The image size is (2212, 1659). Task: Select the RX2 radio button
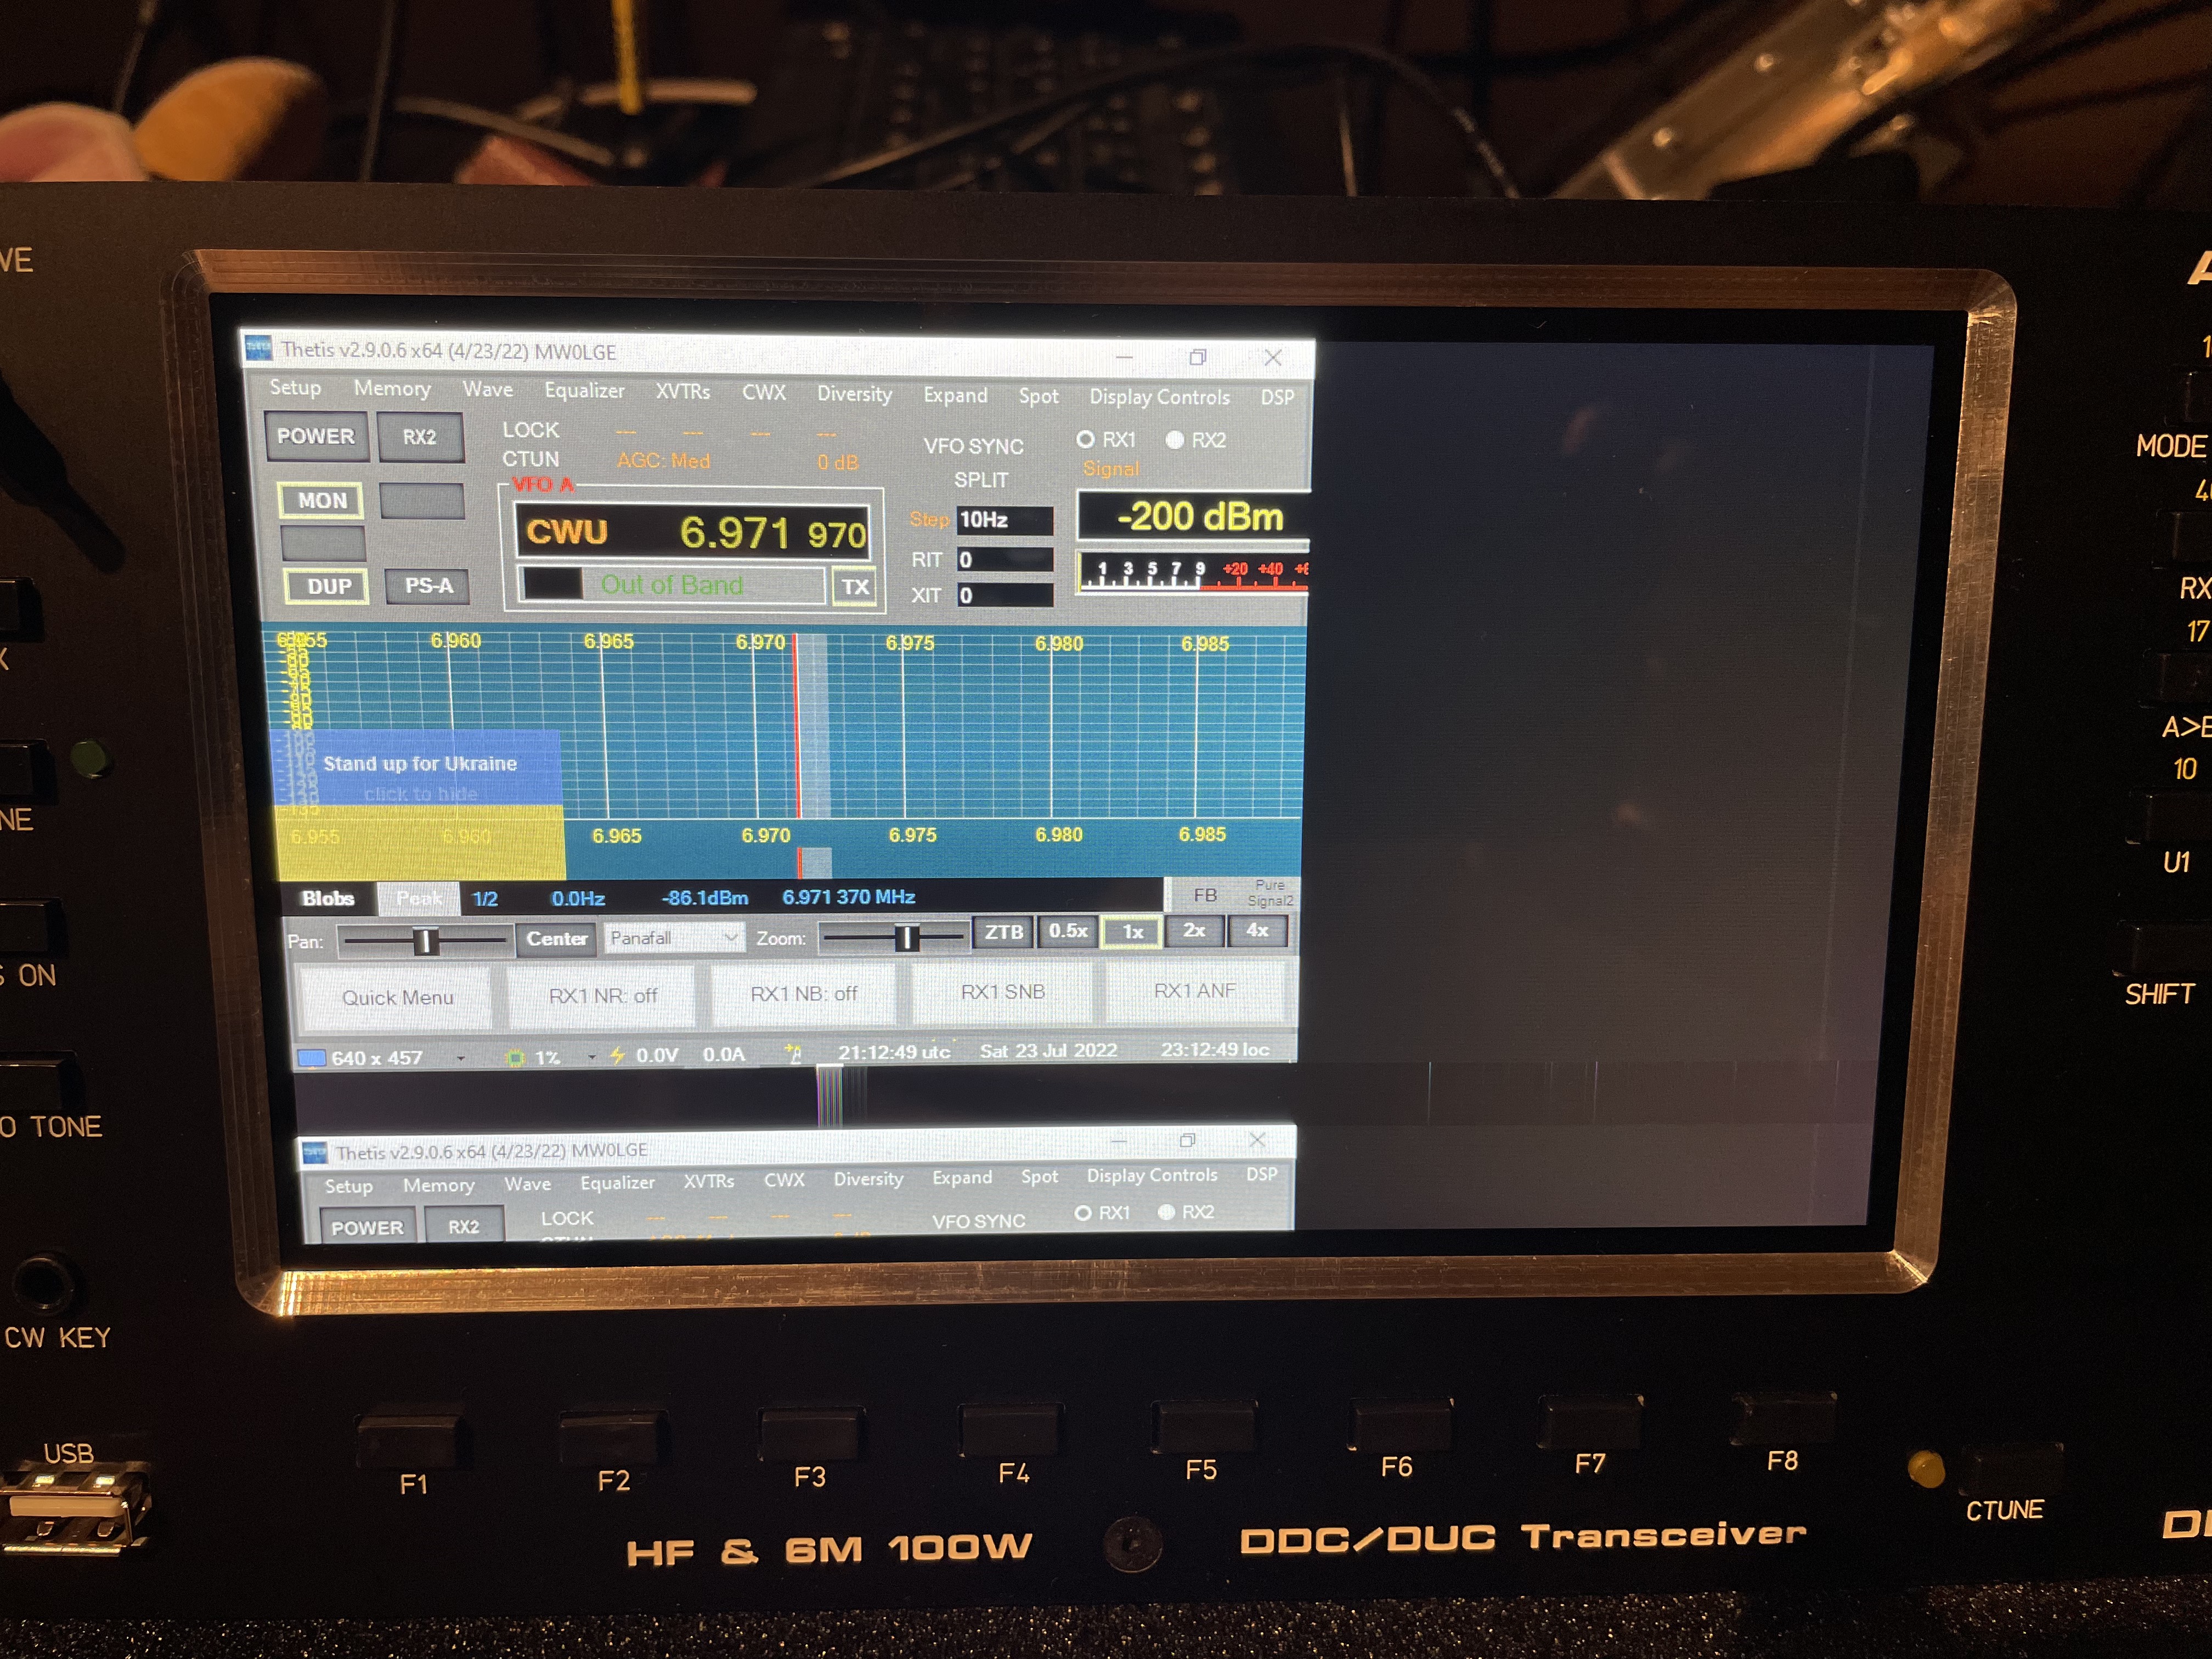(x=1175, y=440)
